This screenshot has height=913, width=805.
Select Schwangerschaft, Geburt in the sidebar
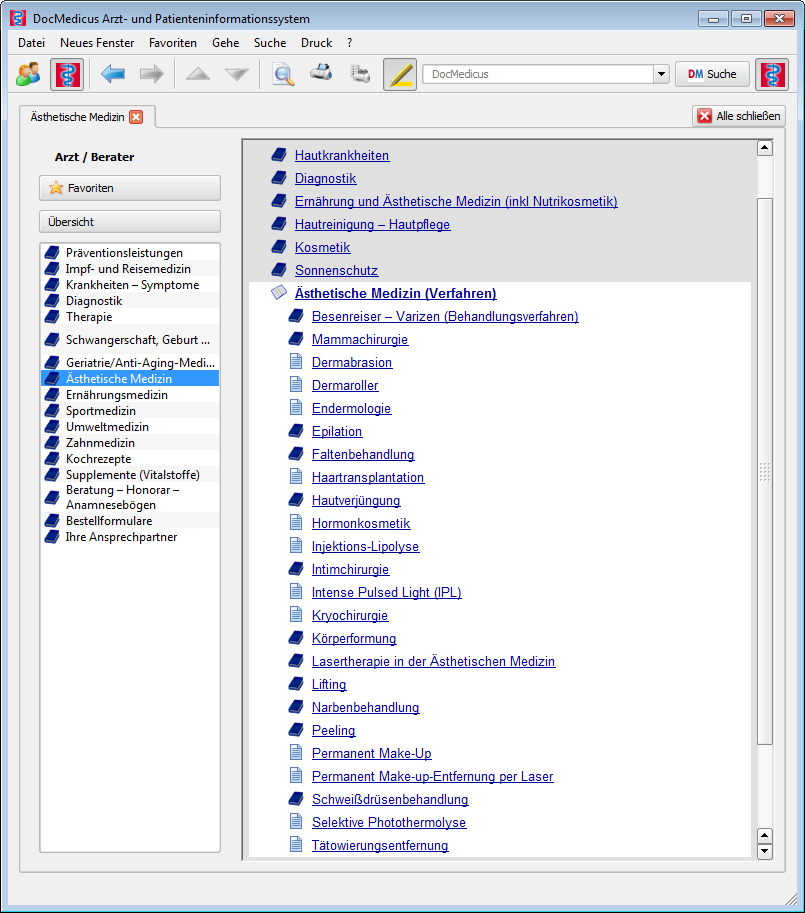[130, 340]
